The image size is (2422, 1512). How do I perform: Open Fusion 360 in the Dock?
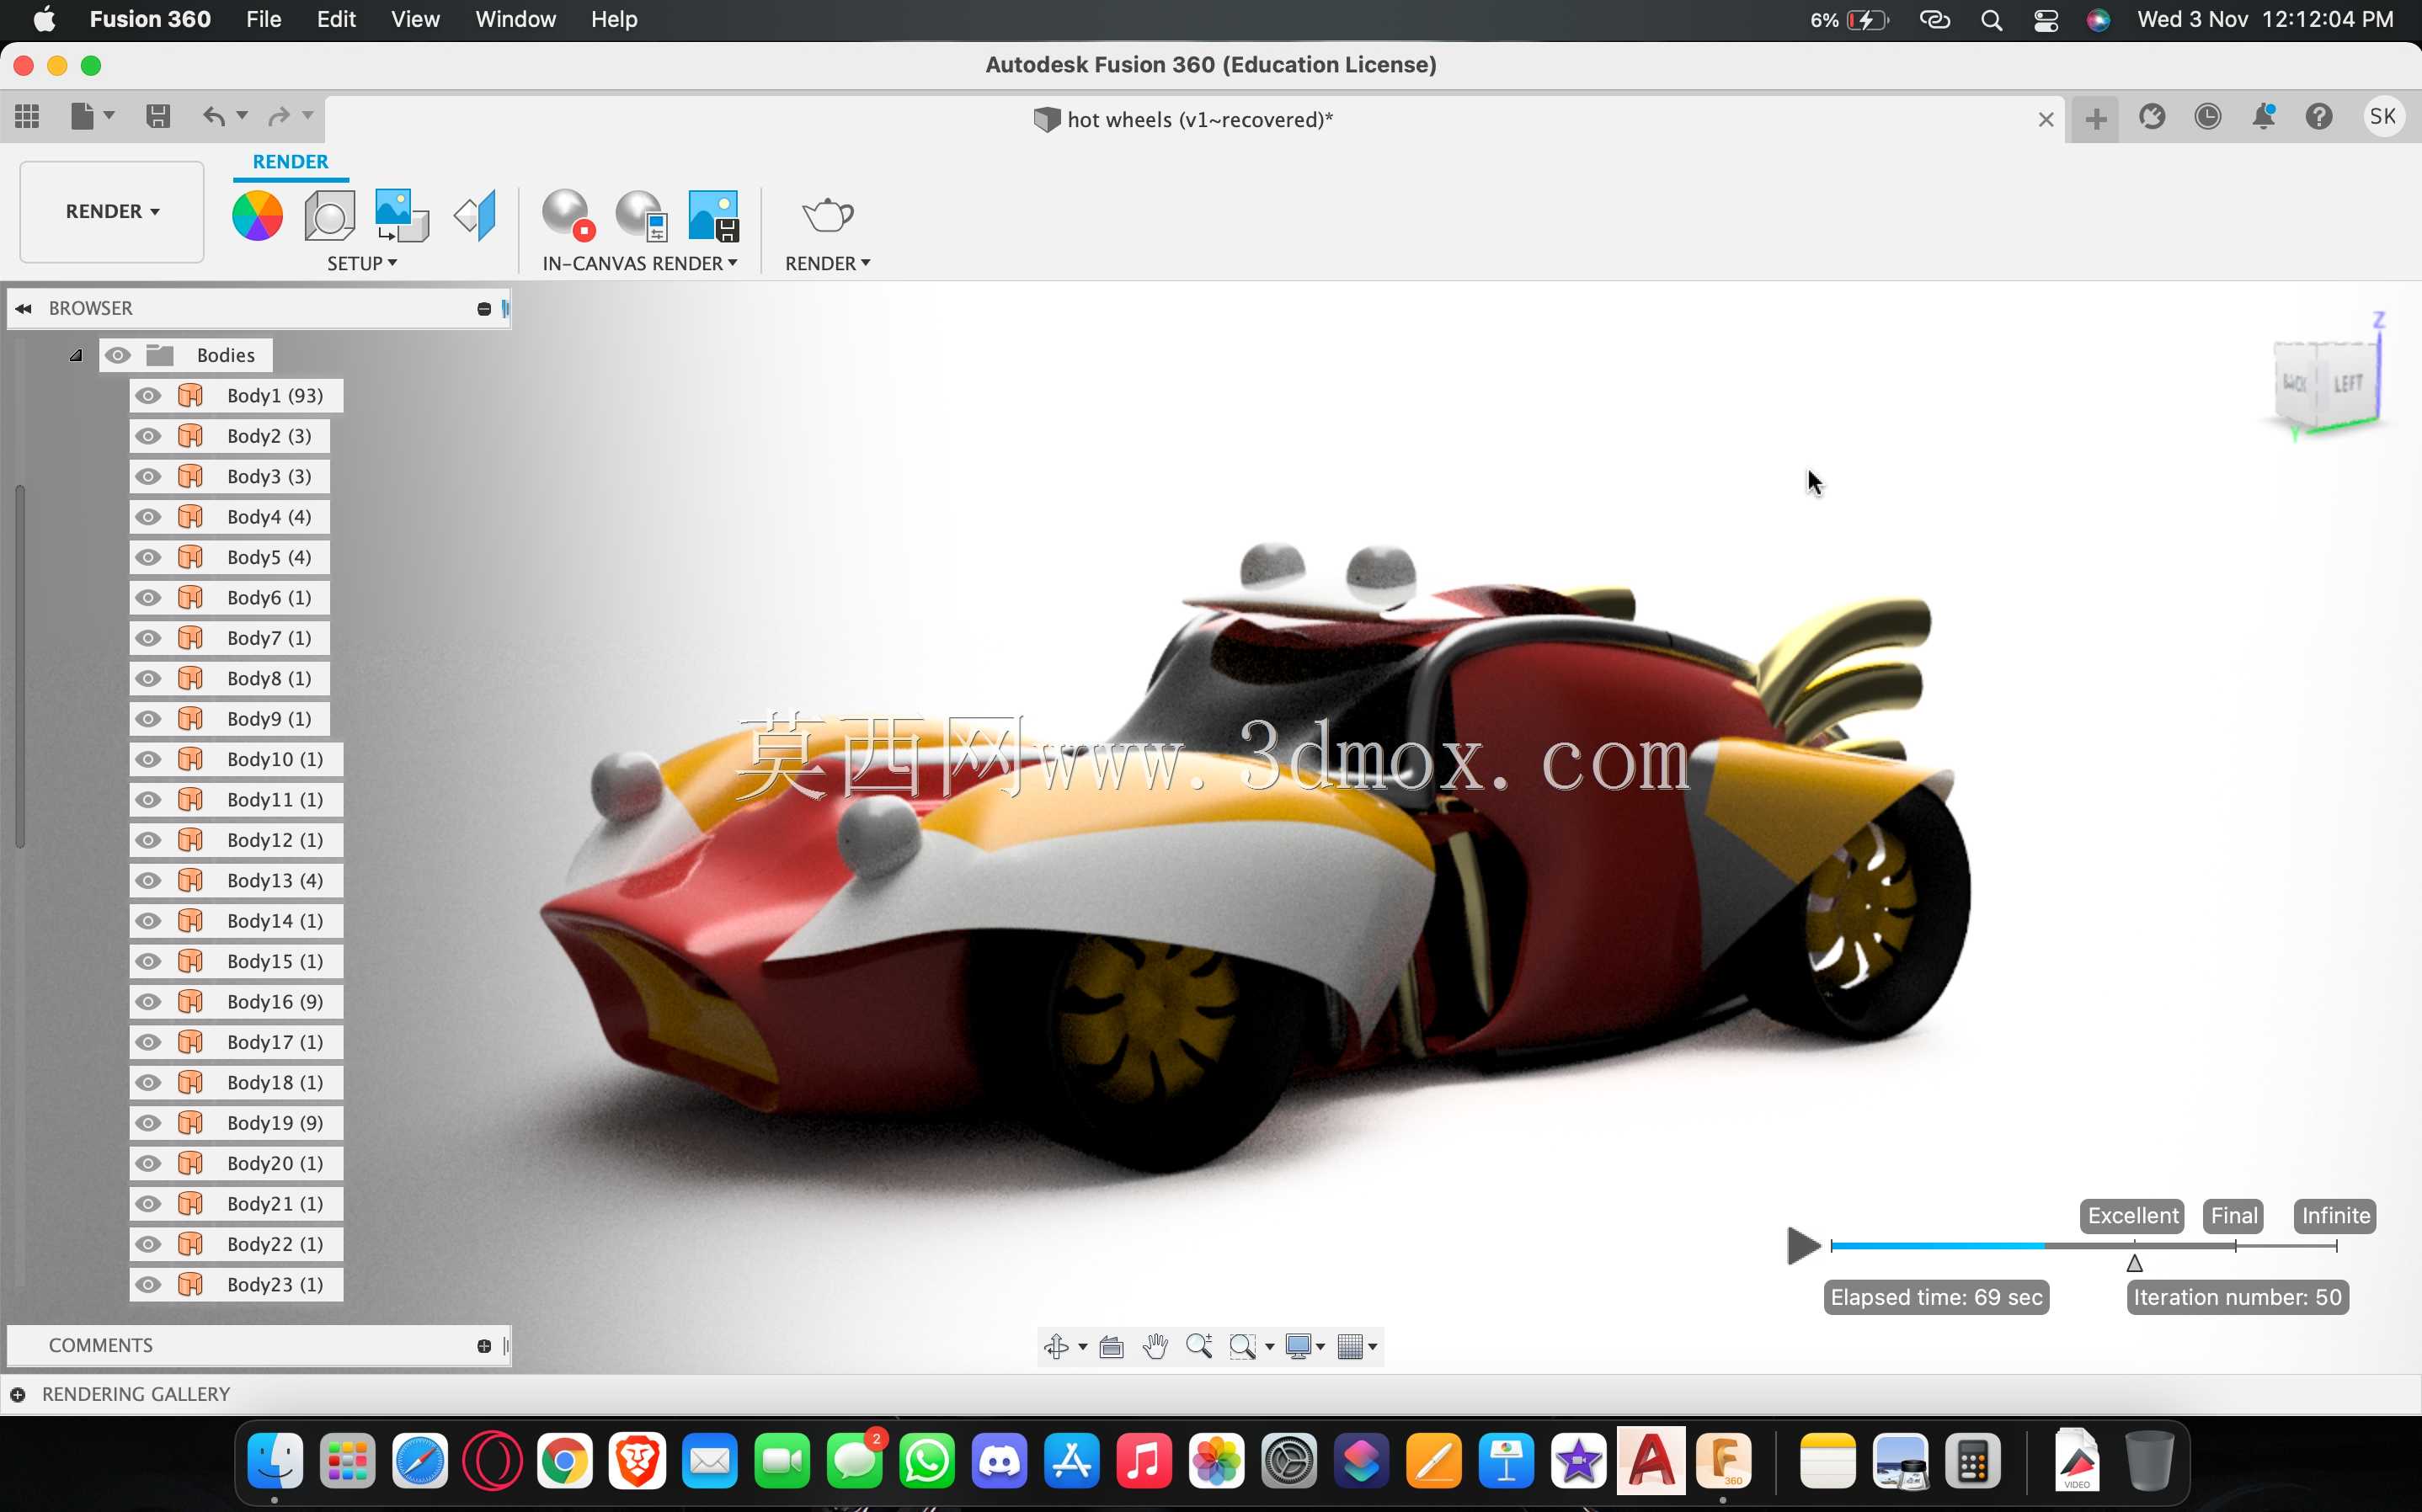[x=1723, y=1461]
